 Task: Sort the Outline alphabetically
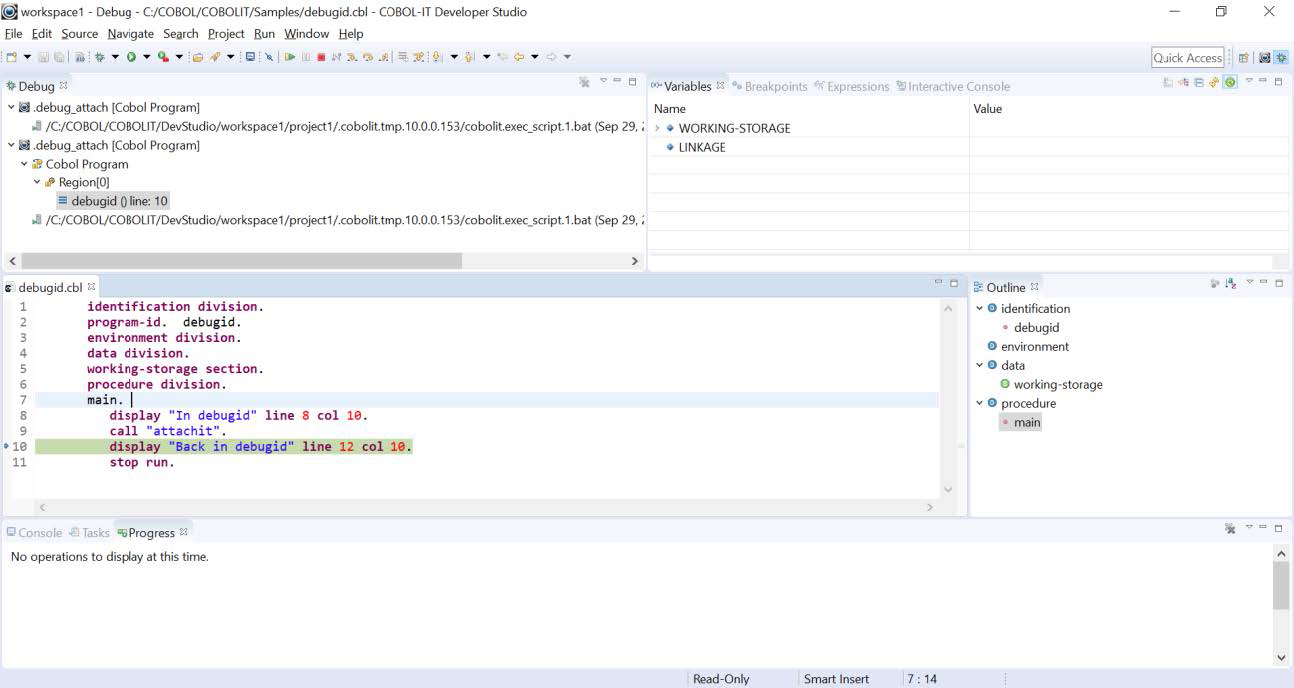point(1231,284)
